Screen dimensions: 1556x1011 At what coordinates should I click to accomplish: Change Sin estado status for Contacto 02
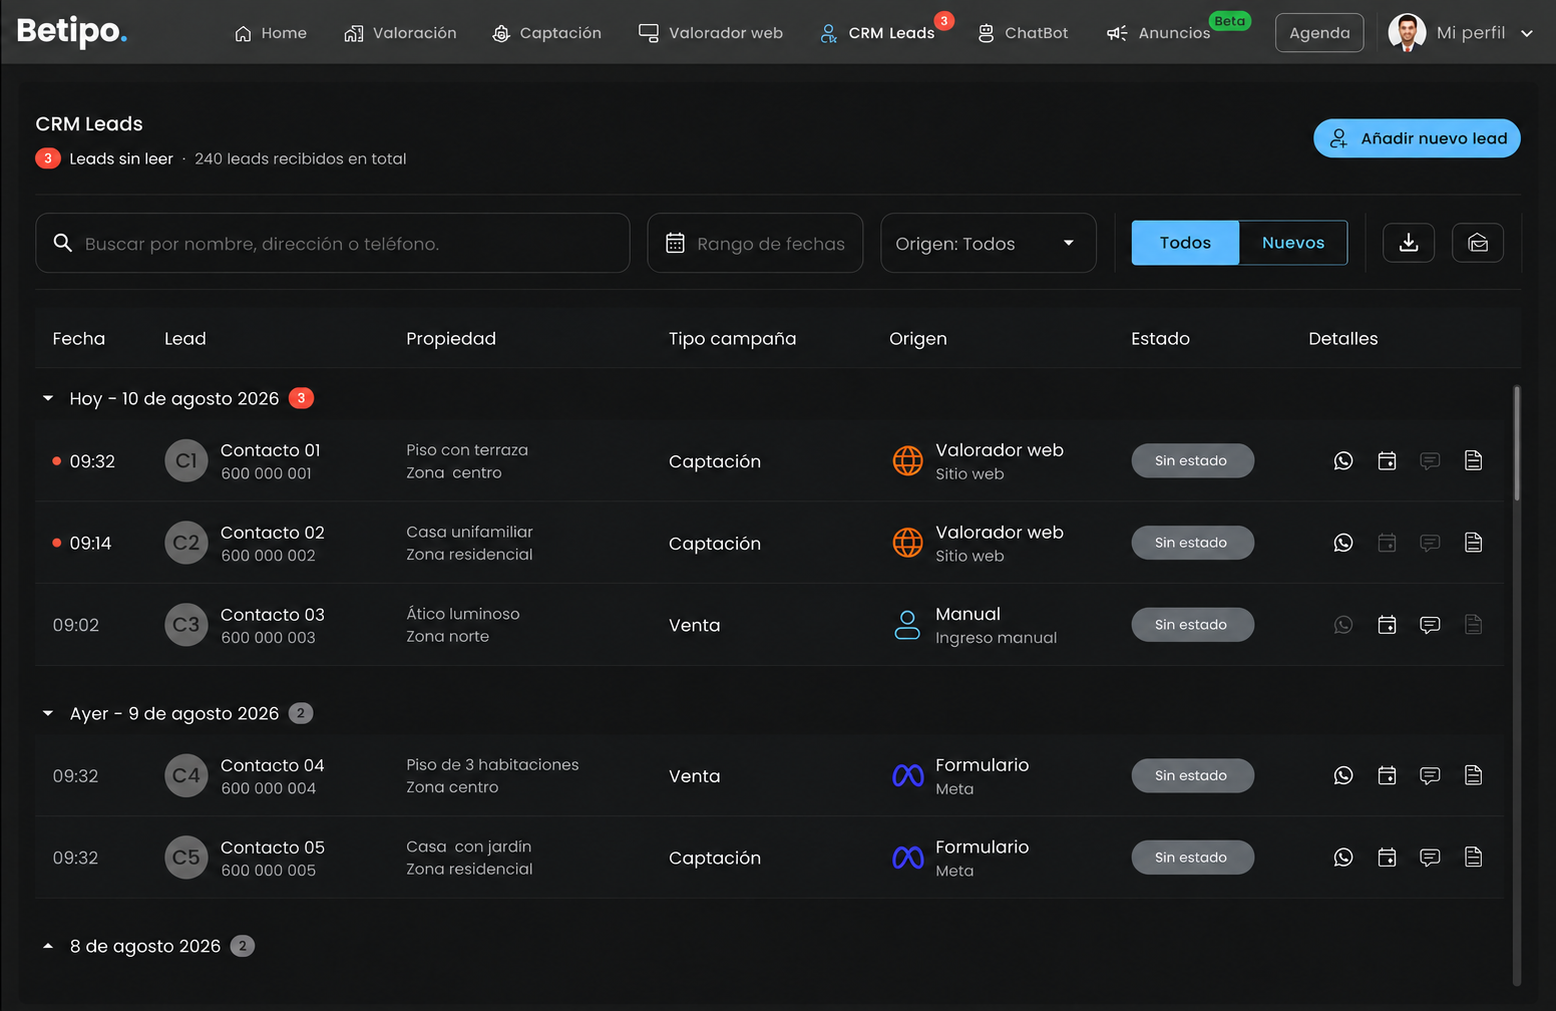1192,543
